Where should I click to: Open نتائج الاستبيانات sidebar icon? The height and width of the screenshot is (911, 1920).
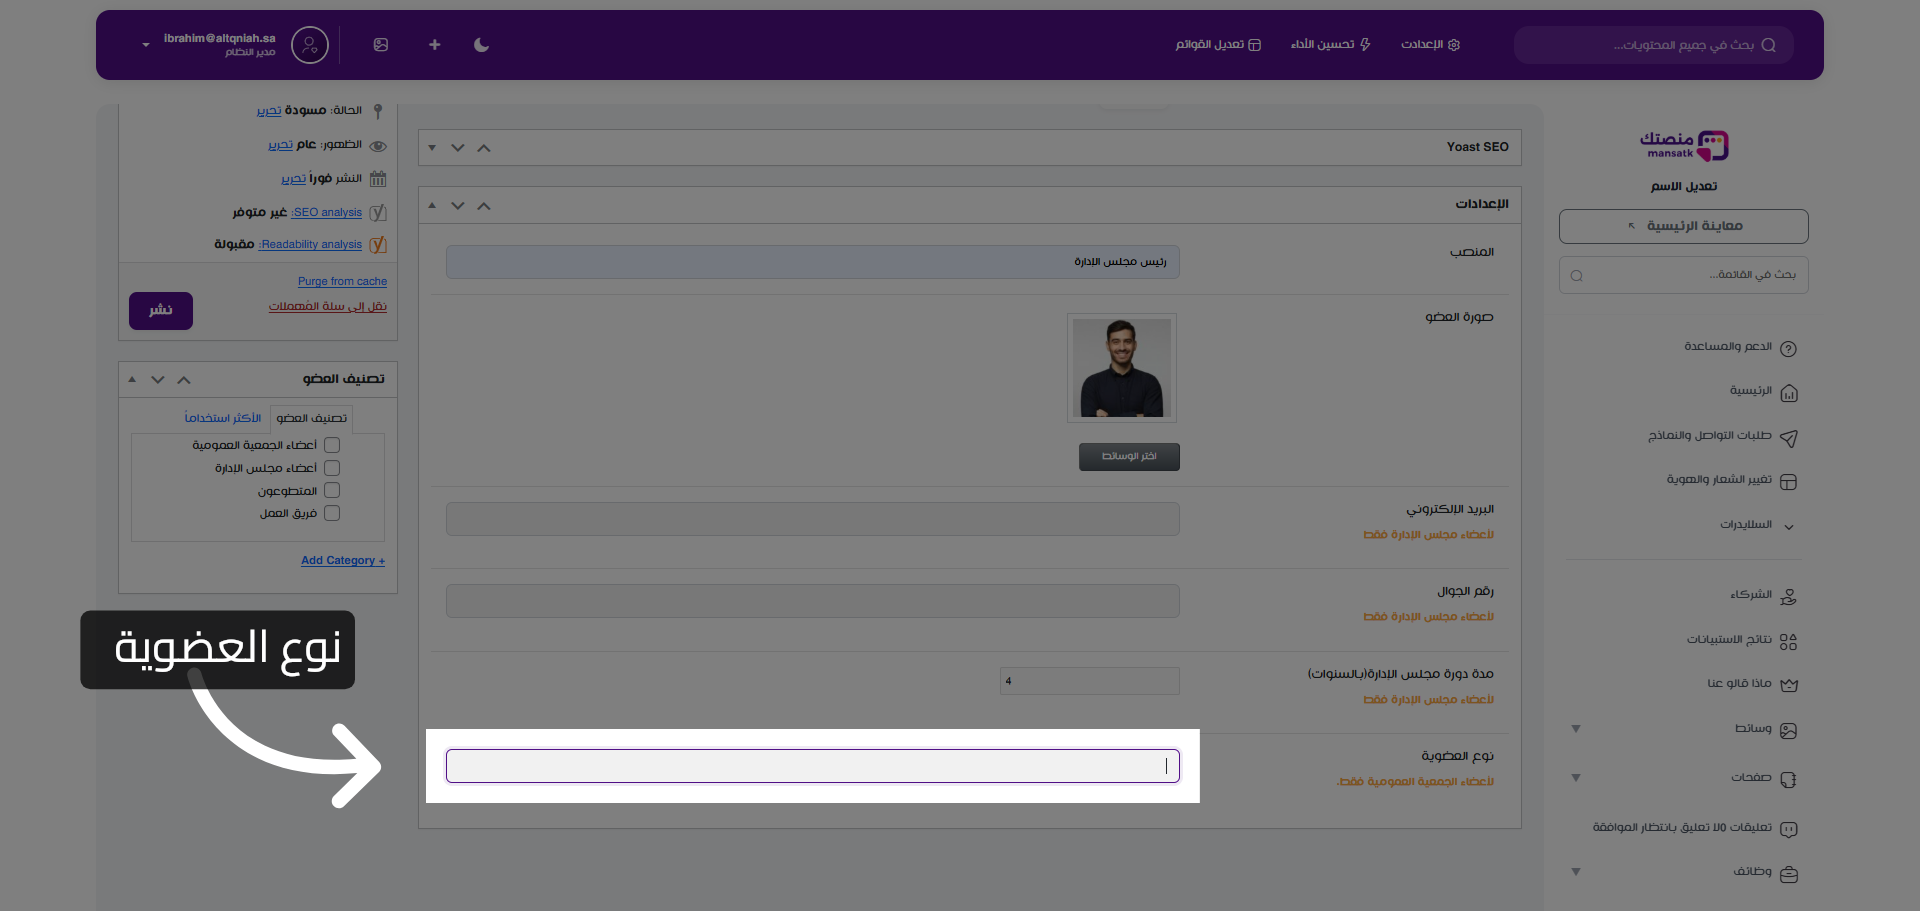point(1788,641)
